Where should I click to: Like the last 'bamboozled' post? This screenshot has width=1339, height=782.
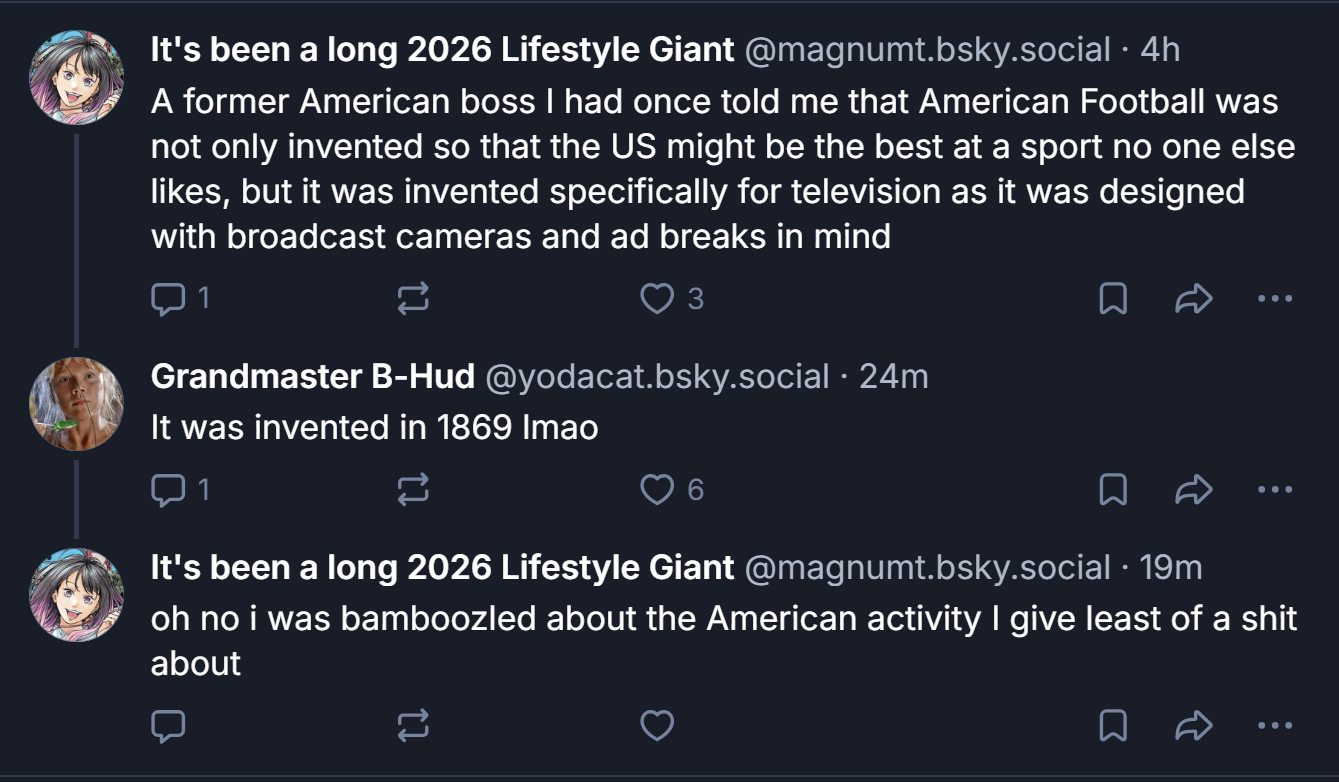(657, 726)
